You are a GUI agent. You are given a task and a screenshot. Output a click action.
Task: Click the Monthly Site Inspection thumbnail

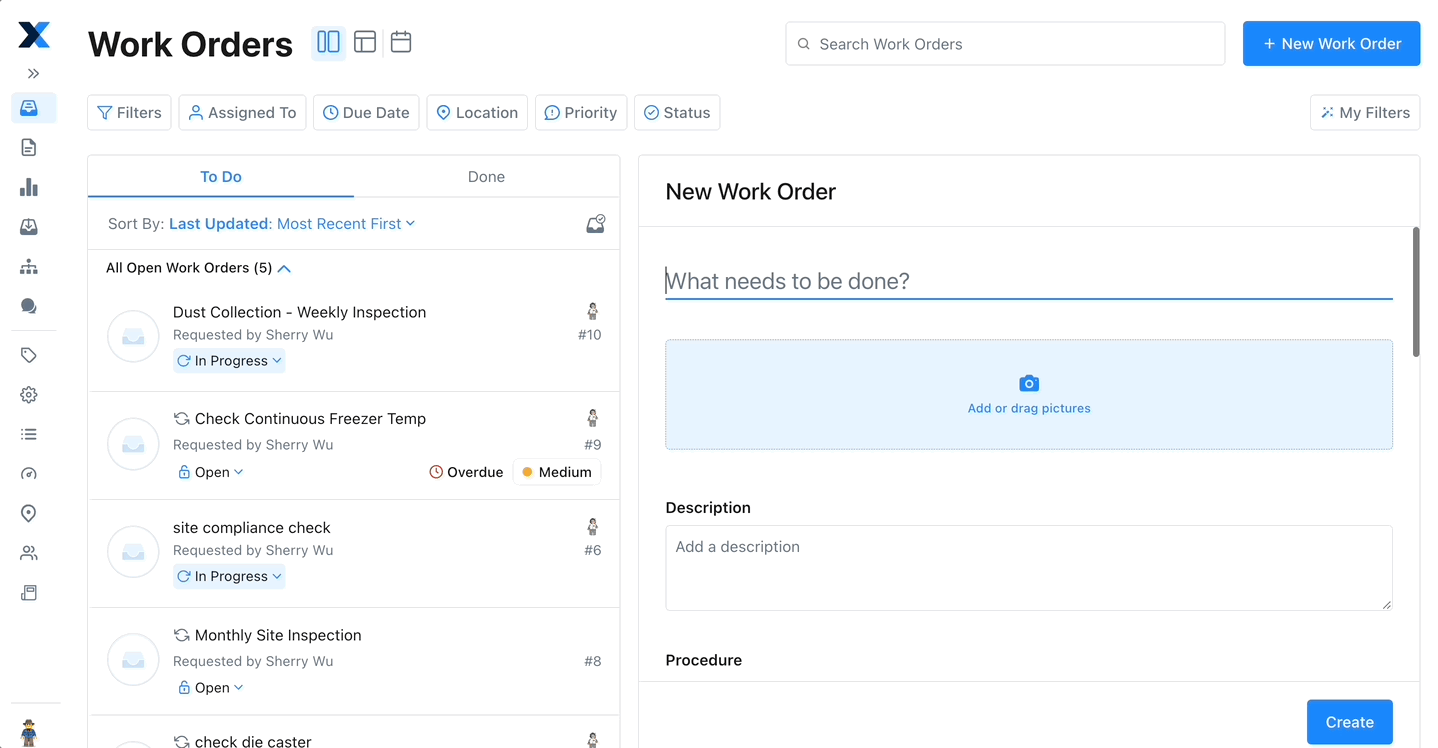click(133, 660)
